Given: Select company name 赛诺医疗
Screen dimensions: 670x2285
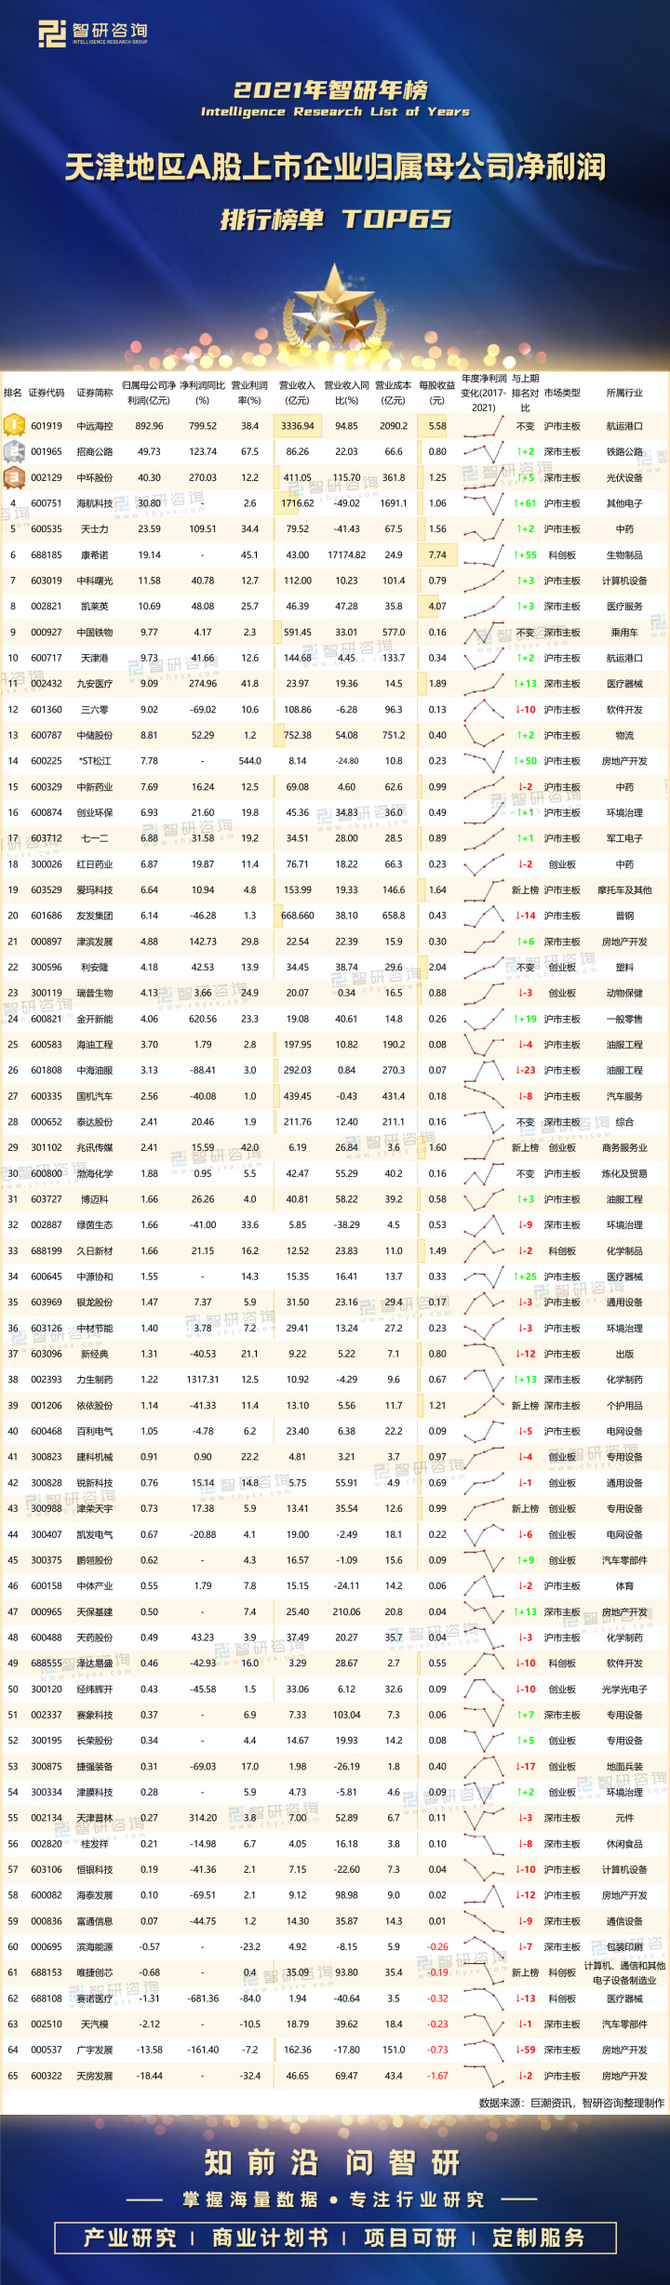Looking at the screenshot, I should (95, 1999).
